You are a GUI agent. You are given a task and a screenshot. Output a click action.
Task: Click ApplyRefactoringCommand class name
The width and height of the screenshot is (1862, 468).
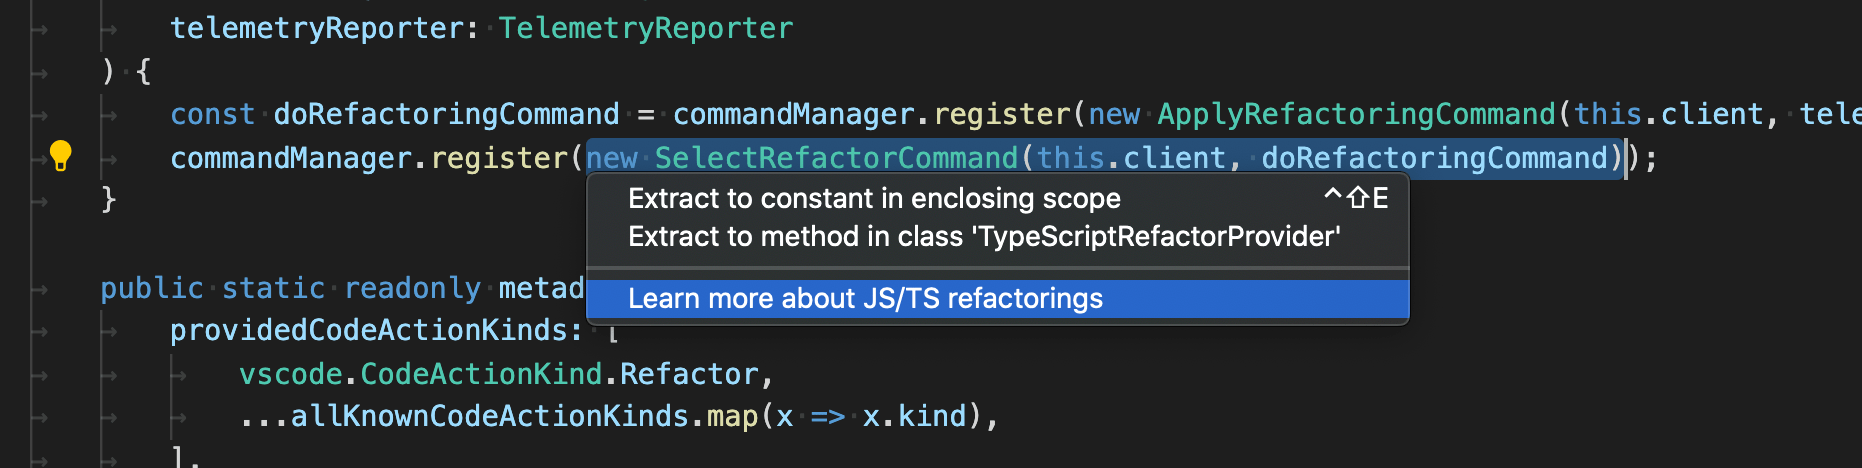[1355, 114]
